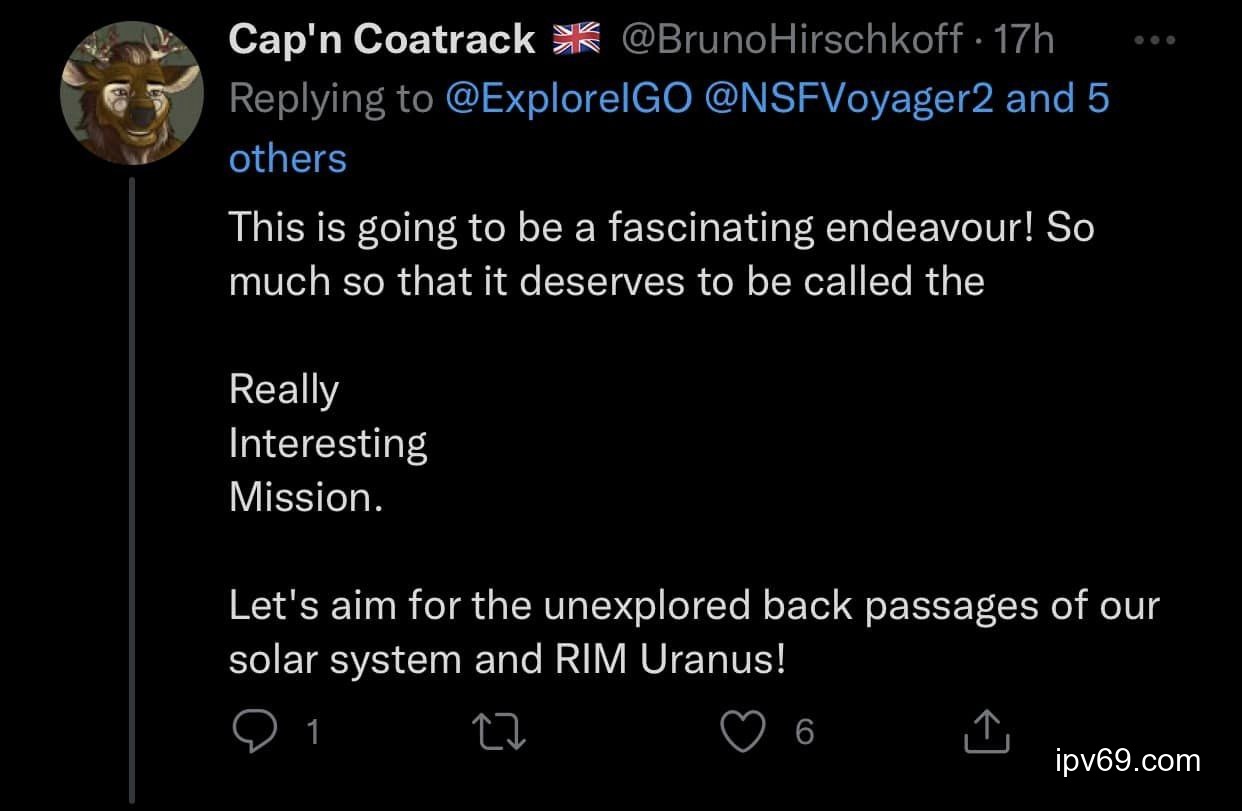Select the tweet's first sentence about fascinating endeavour
The width and height of the screenshot is (1242, 811).
tap(660, 228)
